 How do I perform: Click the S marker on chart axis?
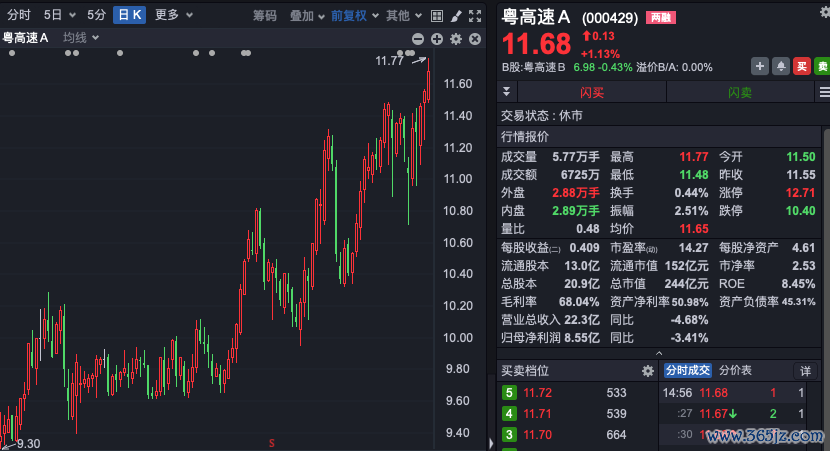272,444
